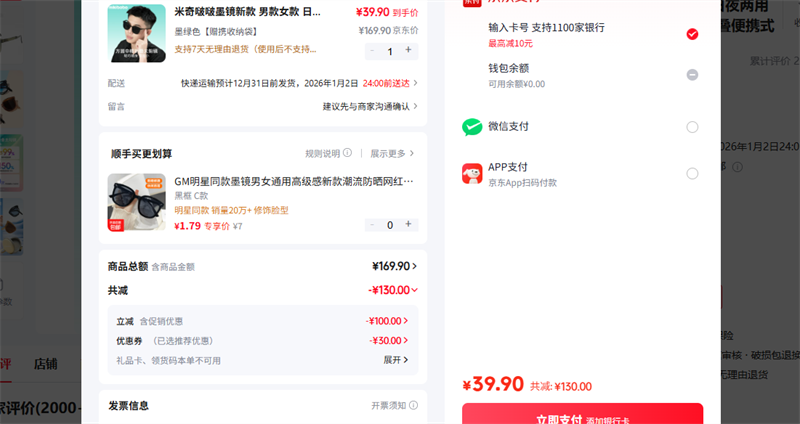Screen dimensions: 800x424
Task: Expand 展示更多 add-on deals
Action: coord(392,153)
